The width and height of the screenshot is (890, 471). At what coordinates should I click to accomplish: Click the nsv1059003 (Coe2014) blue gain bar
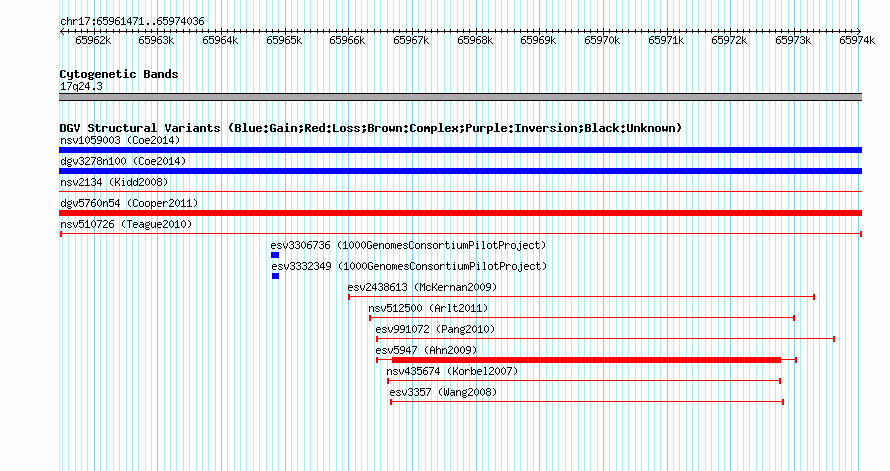click(460, 150)
